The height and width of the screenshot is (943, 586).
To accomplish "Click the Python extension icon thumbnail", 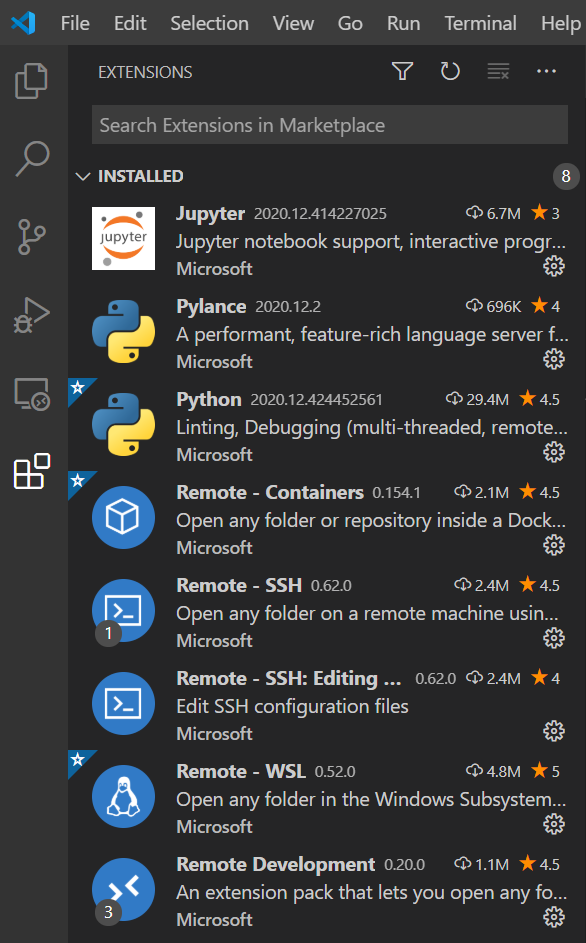I will coord(124,424).
